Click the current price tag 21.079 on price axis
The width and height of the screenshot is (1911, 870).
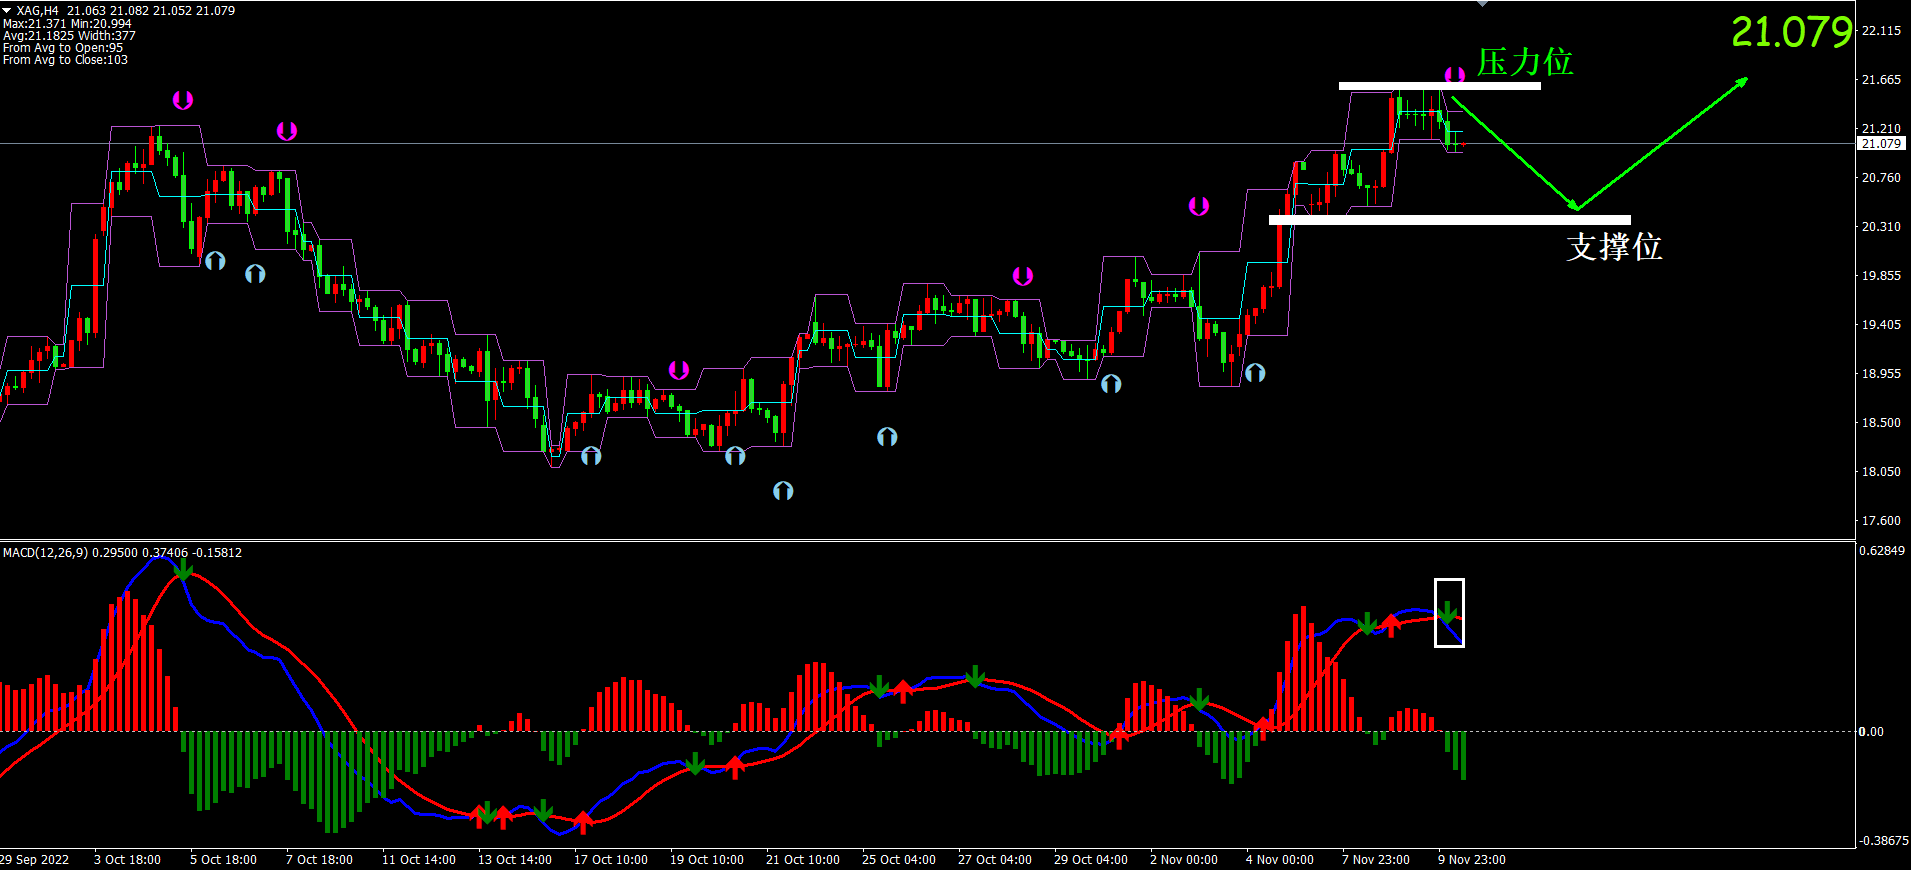[x=1881, y=144]
